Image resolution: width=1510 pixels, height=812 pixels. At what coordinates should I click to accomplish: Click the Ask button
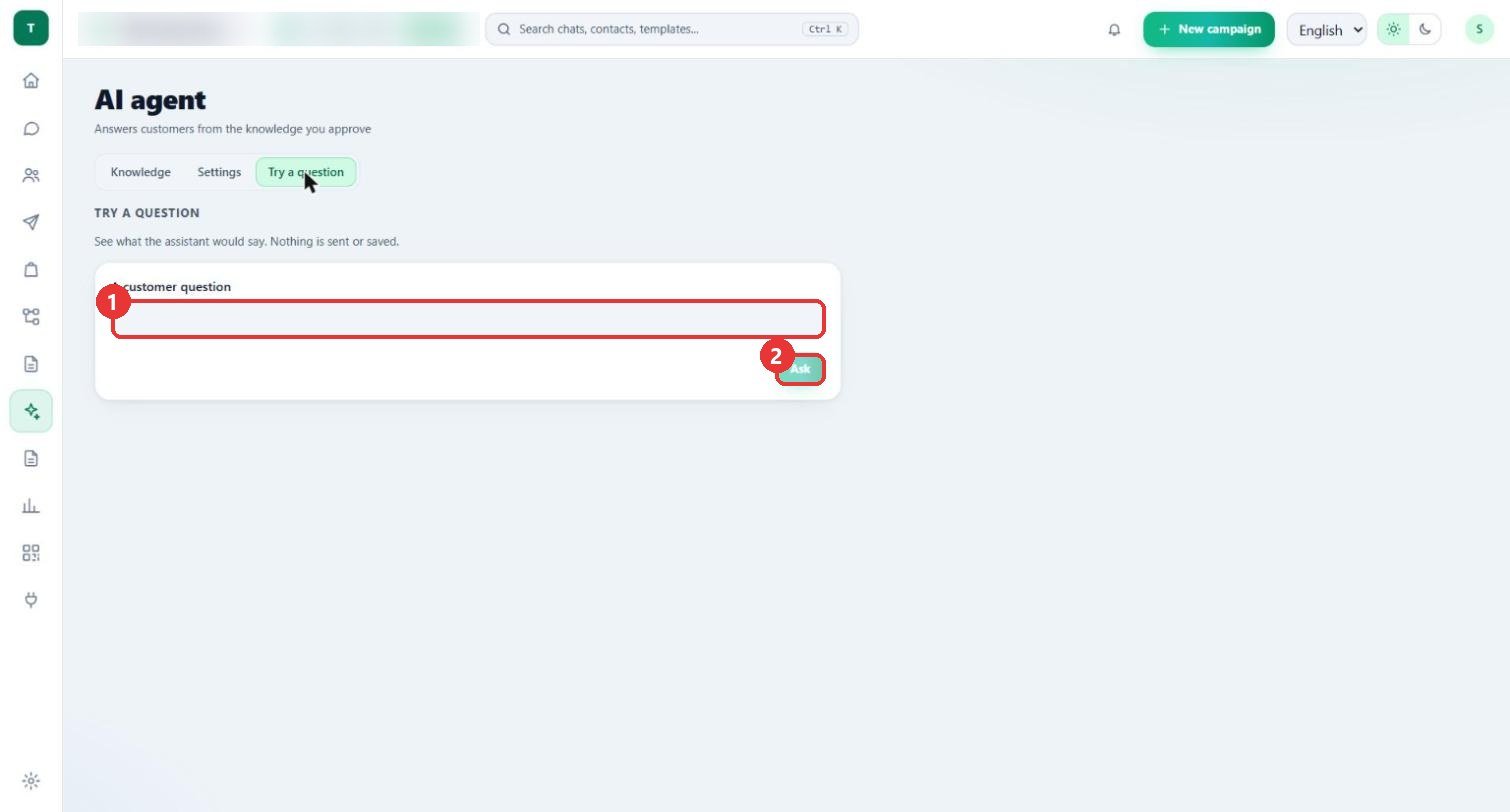point(800,369)
